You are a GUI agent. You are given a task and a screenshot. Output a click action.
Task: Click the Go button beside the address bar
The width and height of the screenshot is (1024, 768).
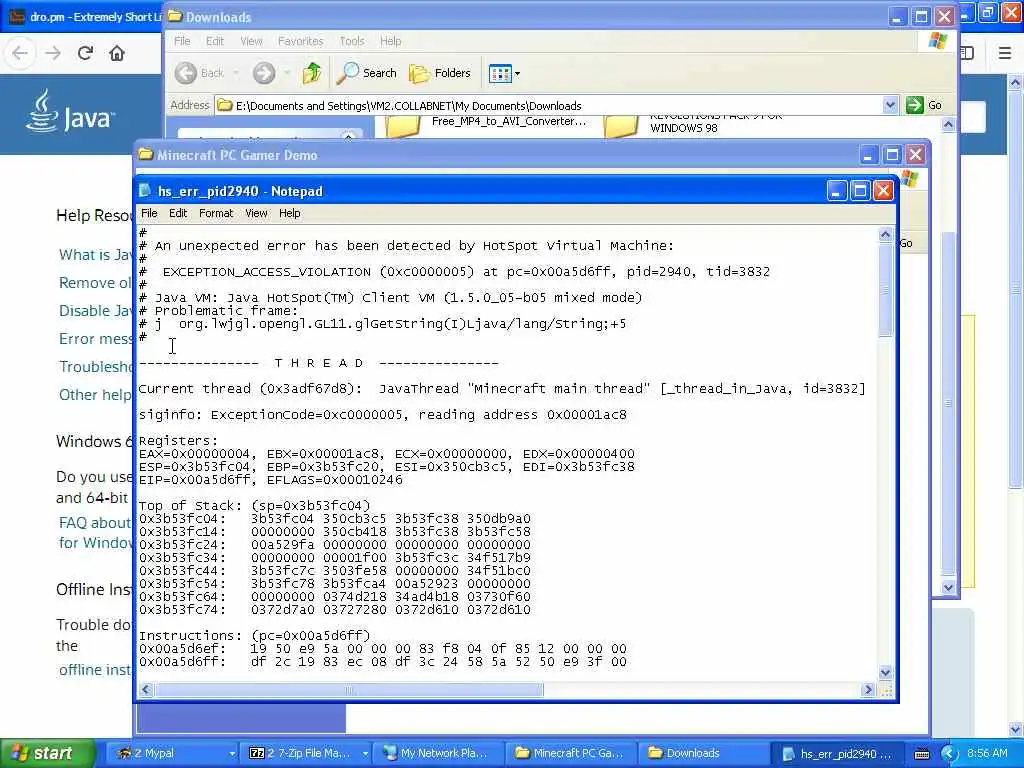923,105
